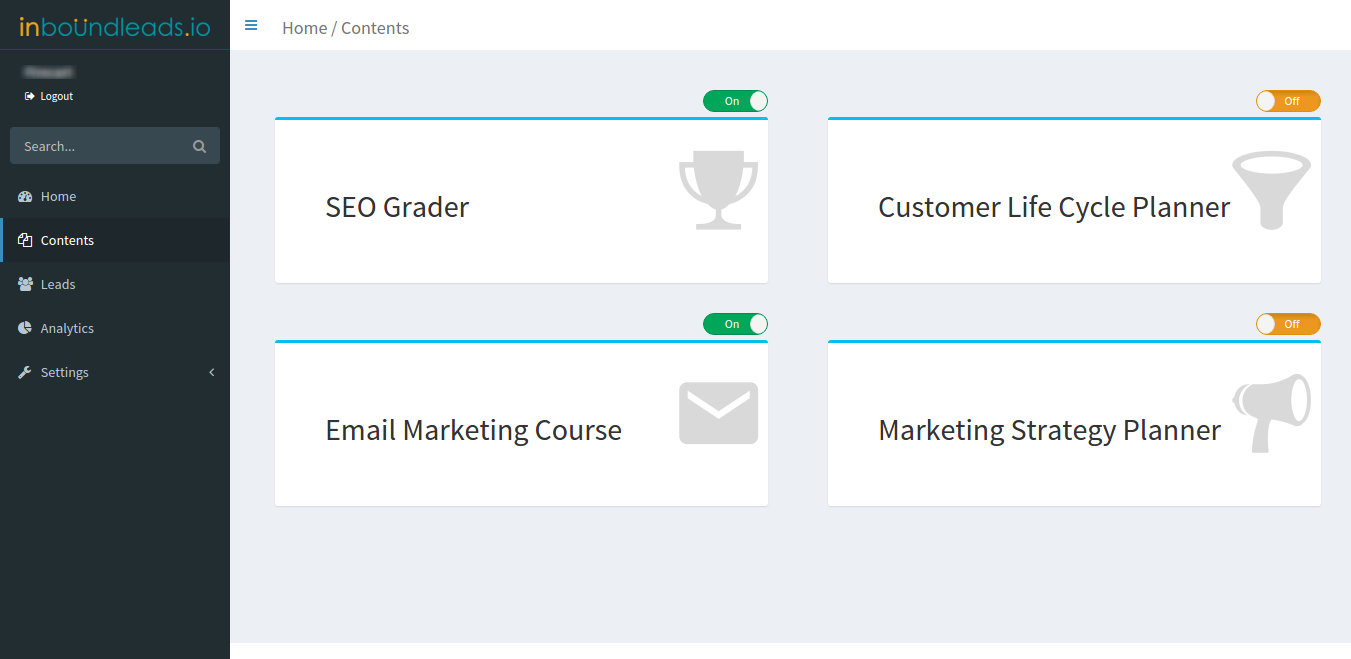
Task: Click the Leads users icon in sidebar
Action: [x=24, y=284]
